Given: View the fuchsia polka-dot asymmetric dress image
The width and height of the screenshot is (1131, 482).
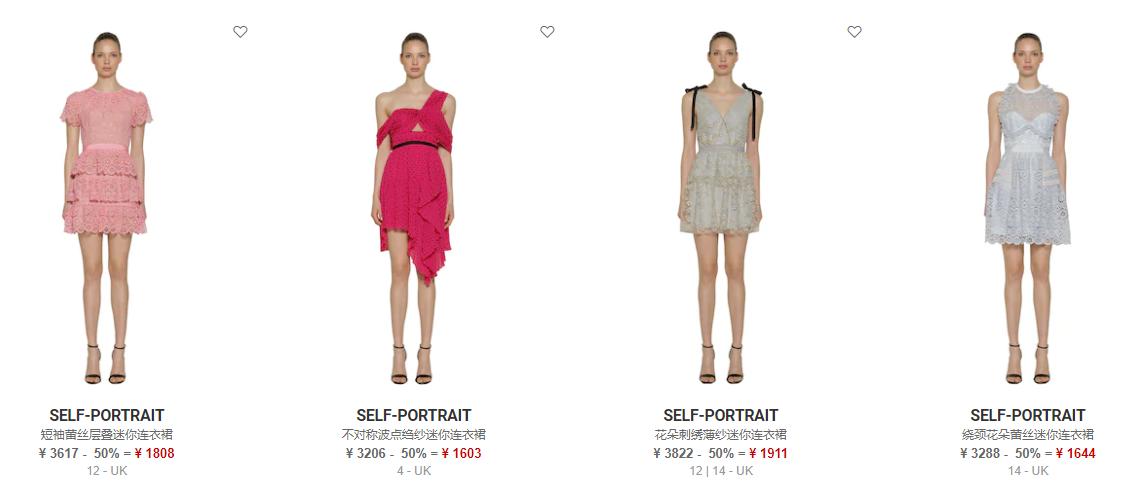Looking at the screenshot, I should (x=414, y=208).
